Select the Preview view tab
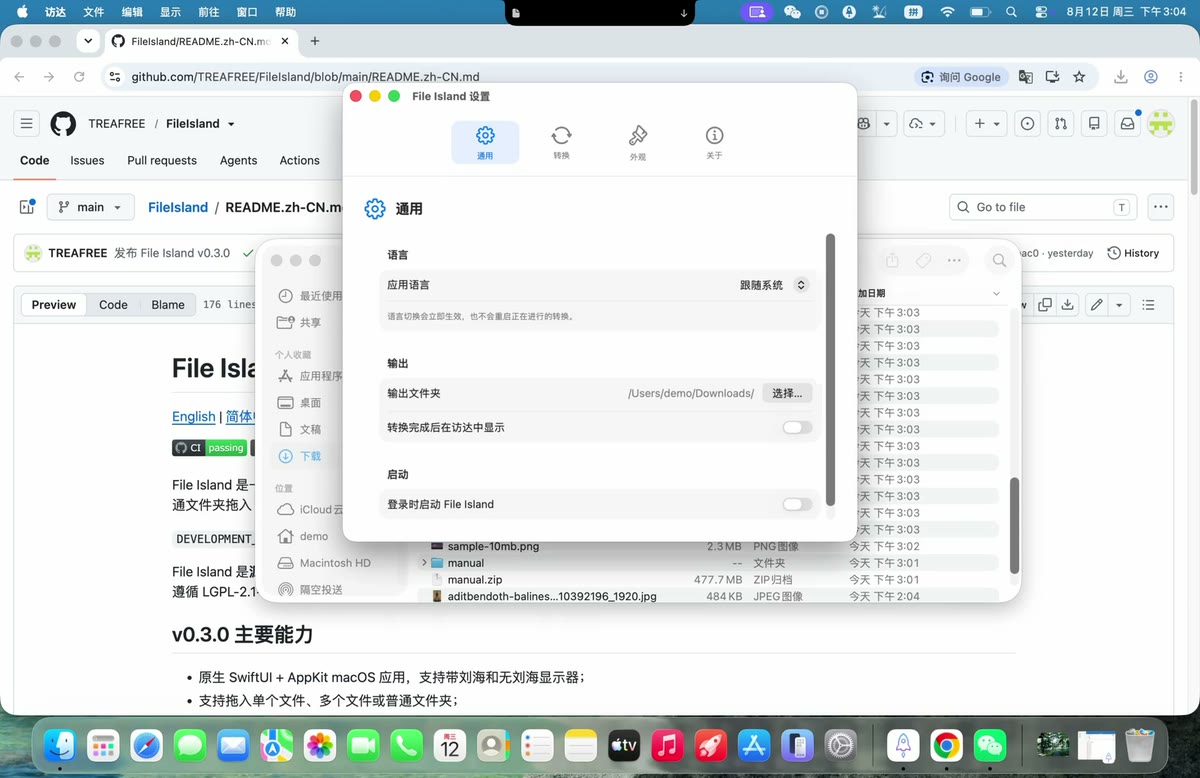1200x778 pixels. [54, 304]
